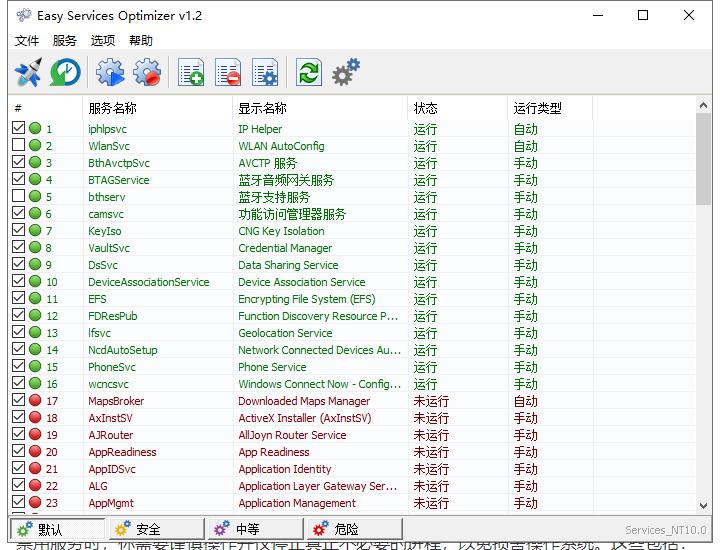
Task: Click the add to list icon
Action: click(190, 73)
